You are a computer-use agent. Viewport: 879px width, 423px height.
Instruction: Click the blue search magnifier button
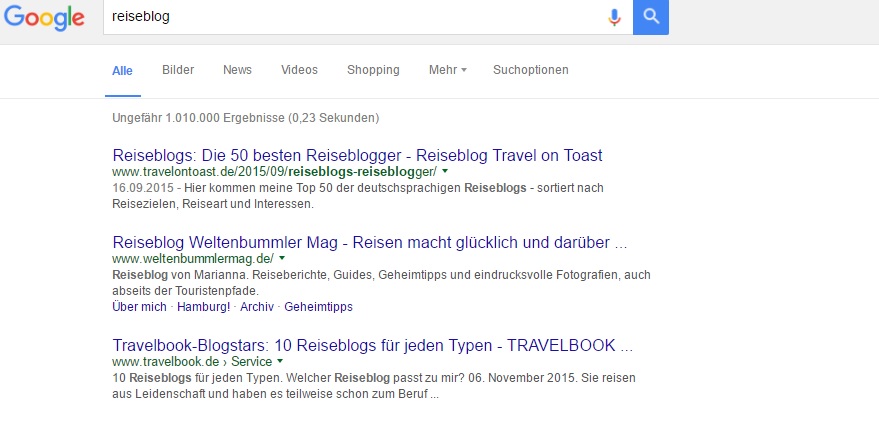click(x=651, y=17)
